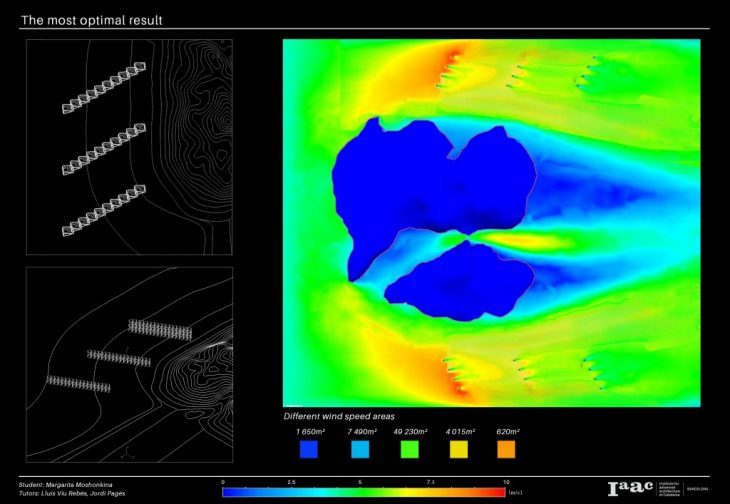Viewport: 730px width, 504px height.
Task: Click the top plan view building layout thumbnail
Action: (x=129, y=146)
